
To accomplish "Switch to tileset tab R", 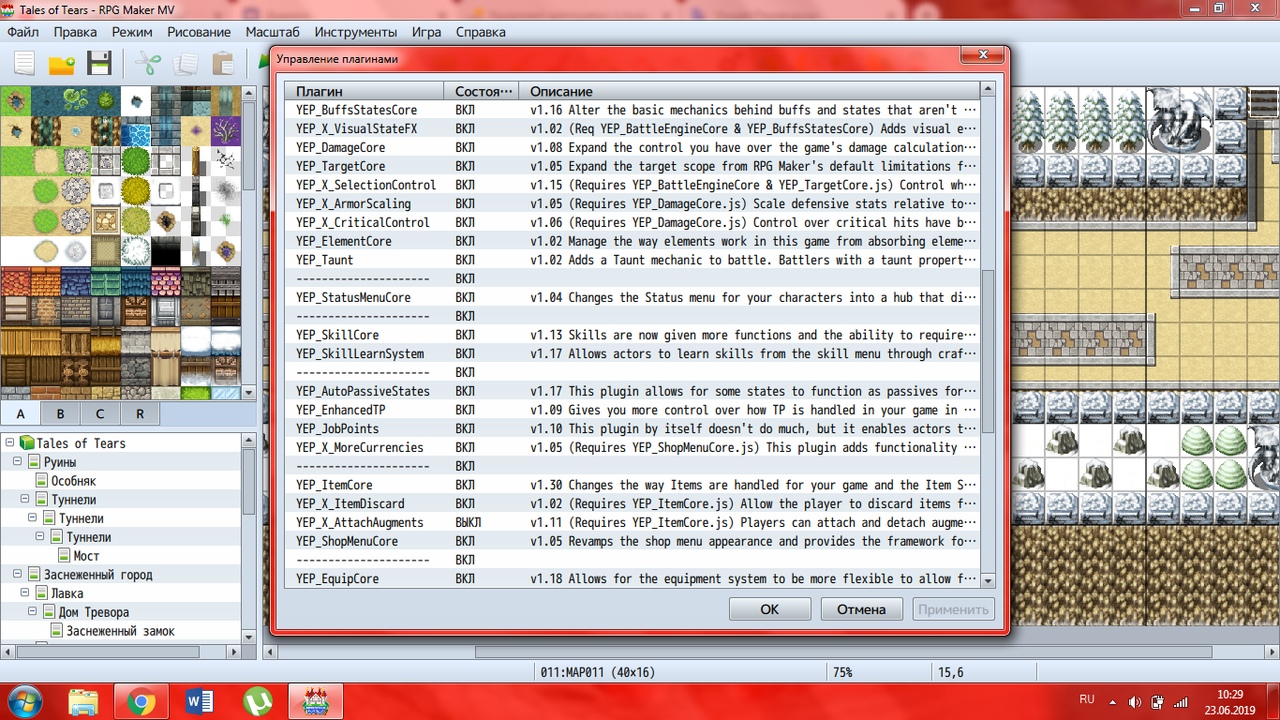I will coord(140,414).
